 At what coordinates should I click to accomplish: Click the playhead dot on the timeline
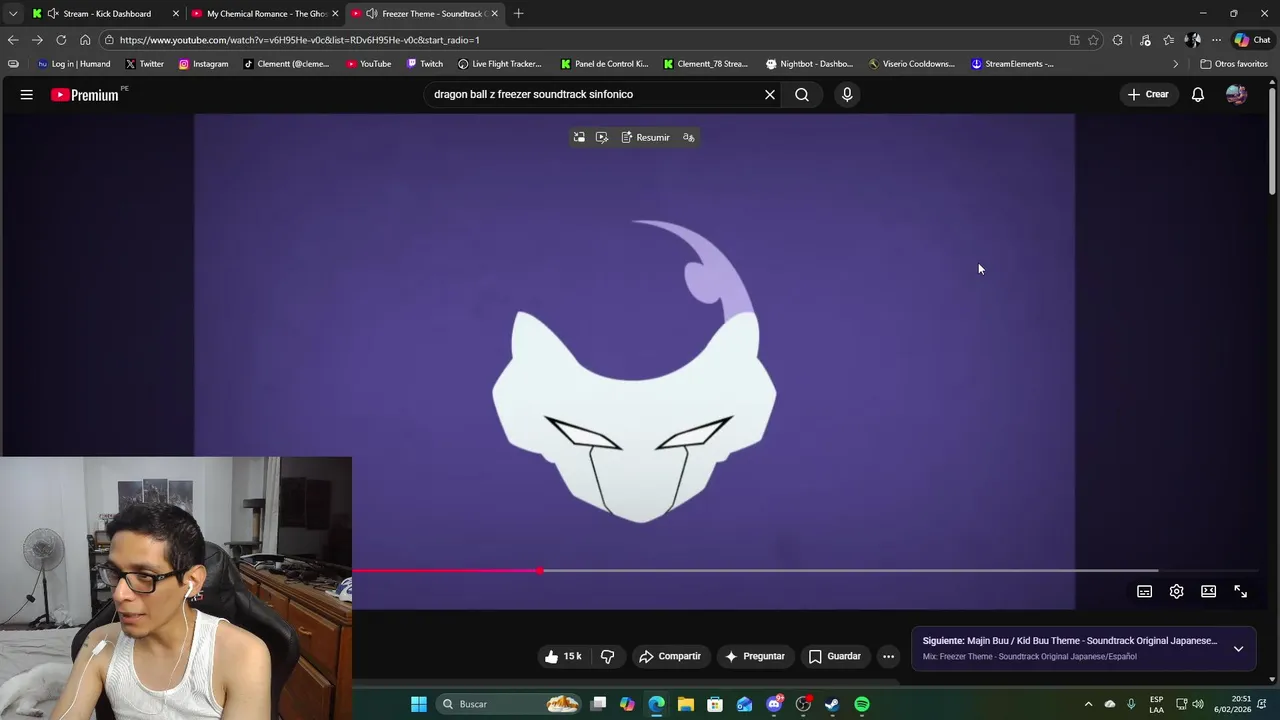click(x=540, y=571)
